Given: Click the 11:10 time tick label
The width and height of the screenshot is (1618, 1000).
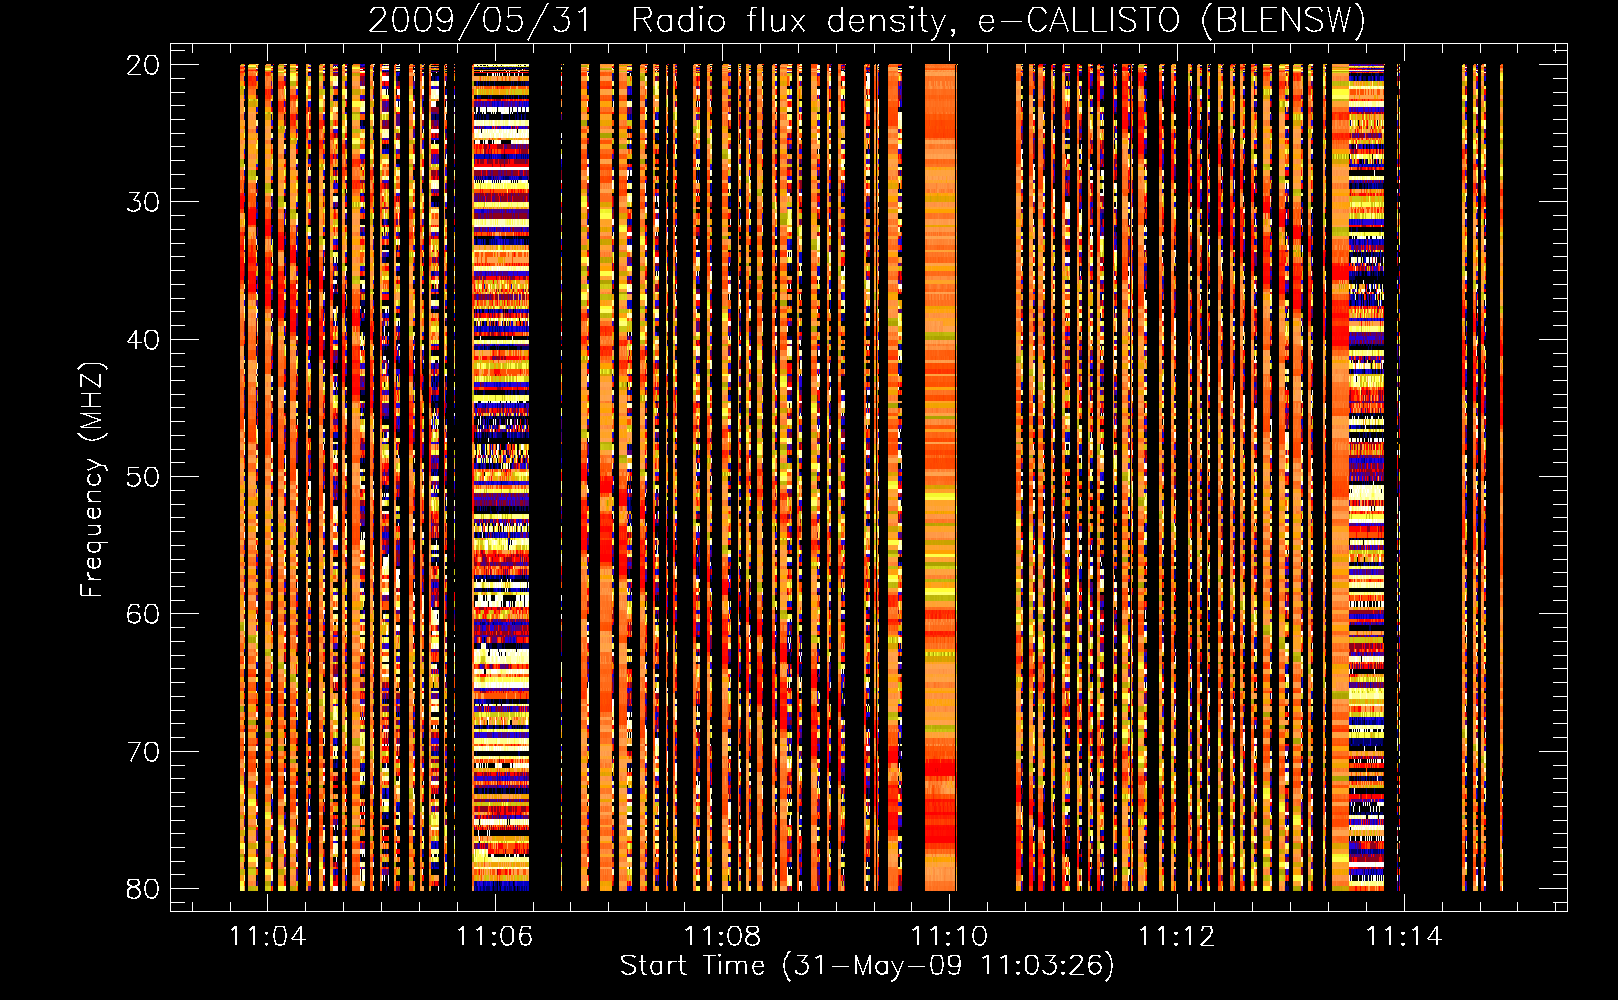Looking at the screenshot, I should coord(948,936).
